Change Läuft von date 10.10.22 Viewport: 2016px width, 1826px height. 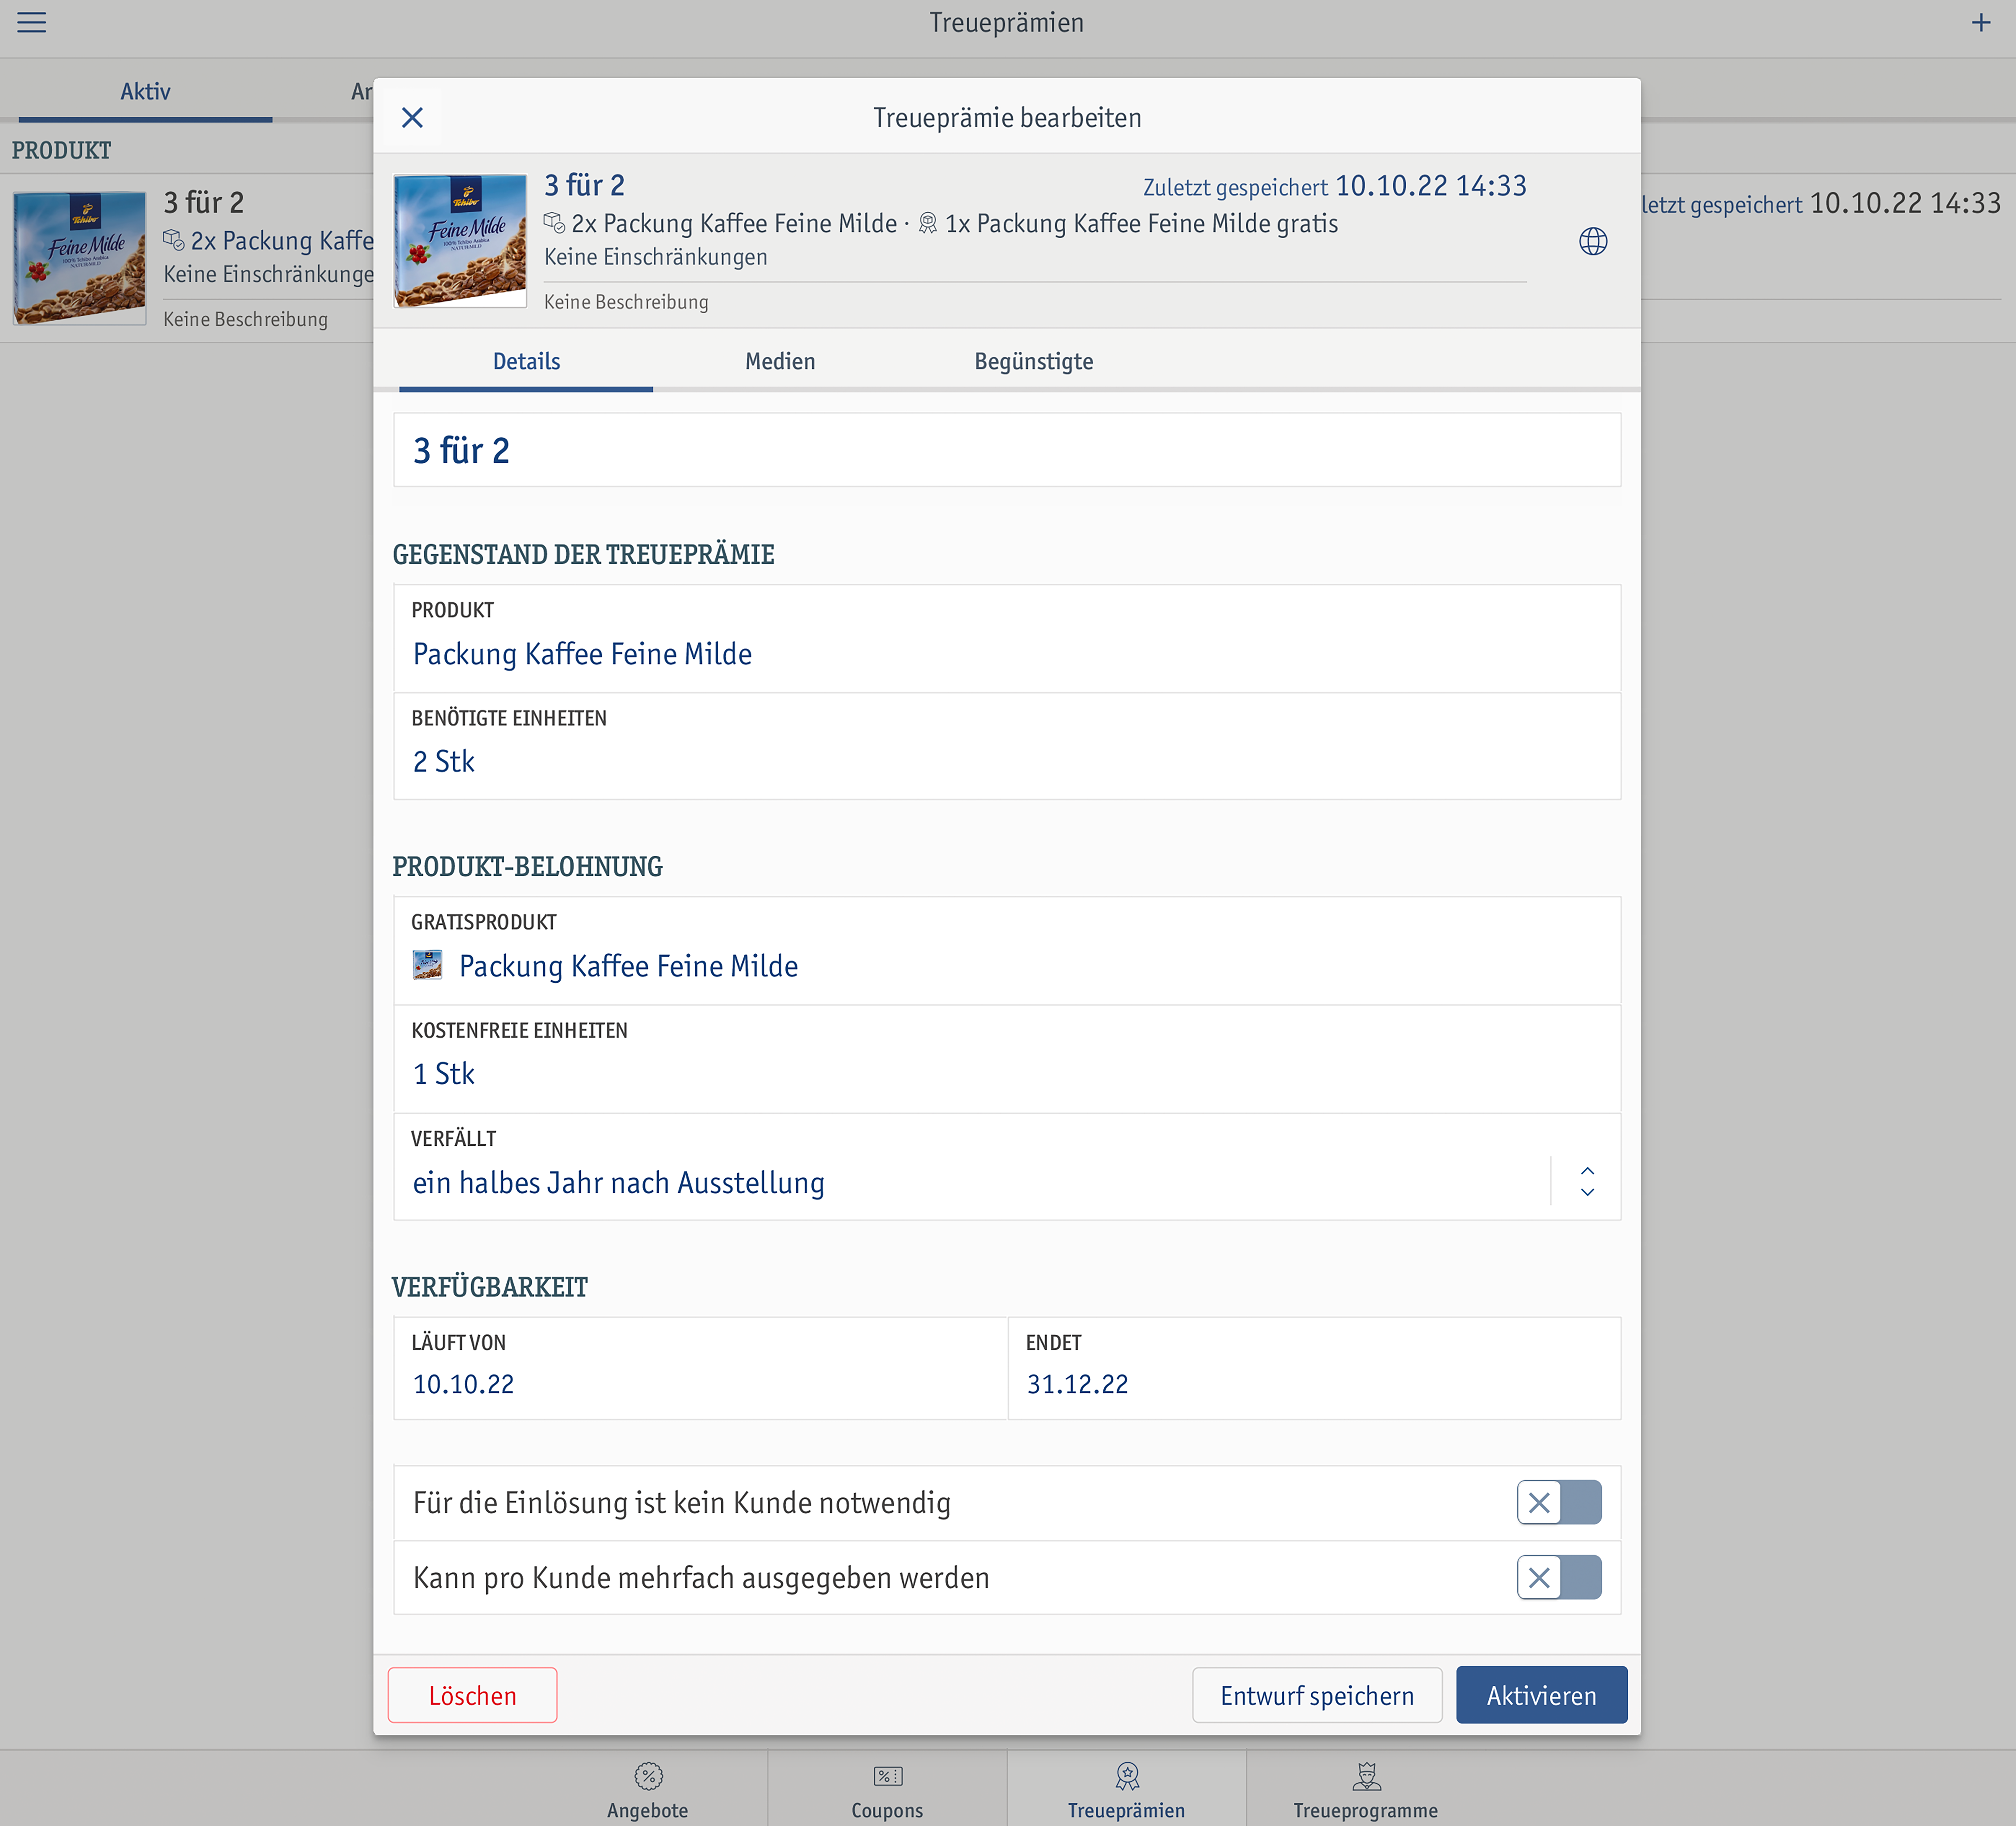700,1368
